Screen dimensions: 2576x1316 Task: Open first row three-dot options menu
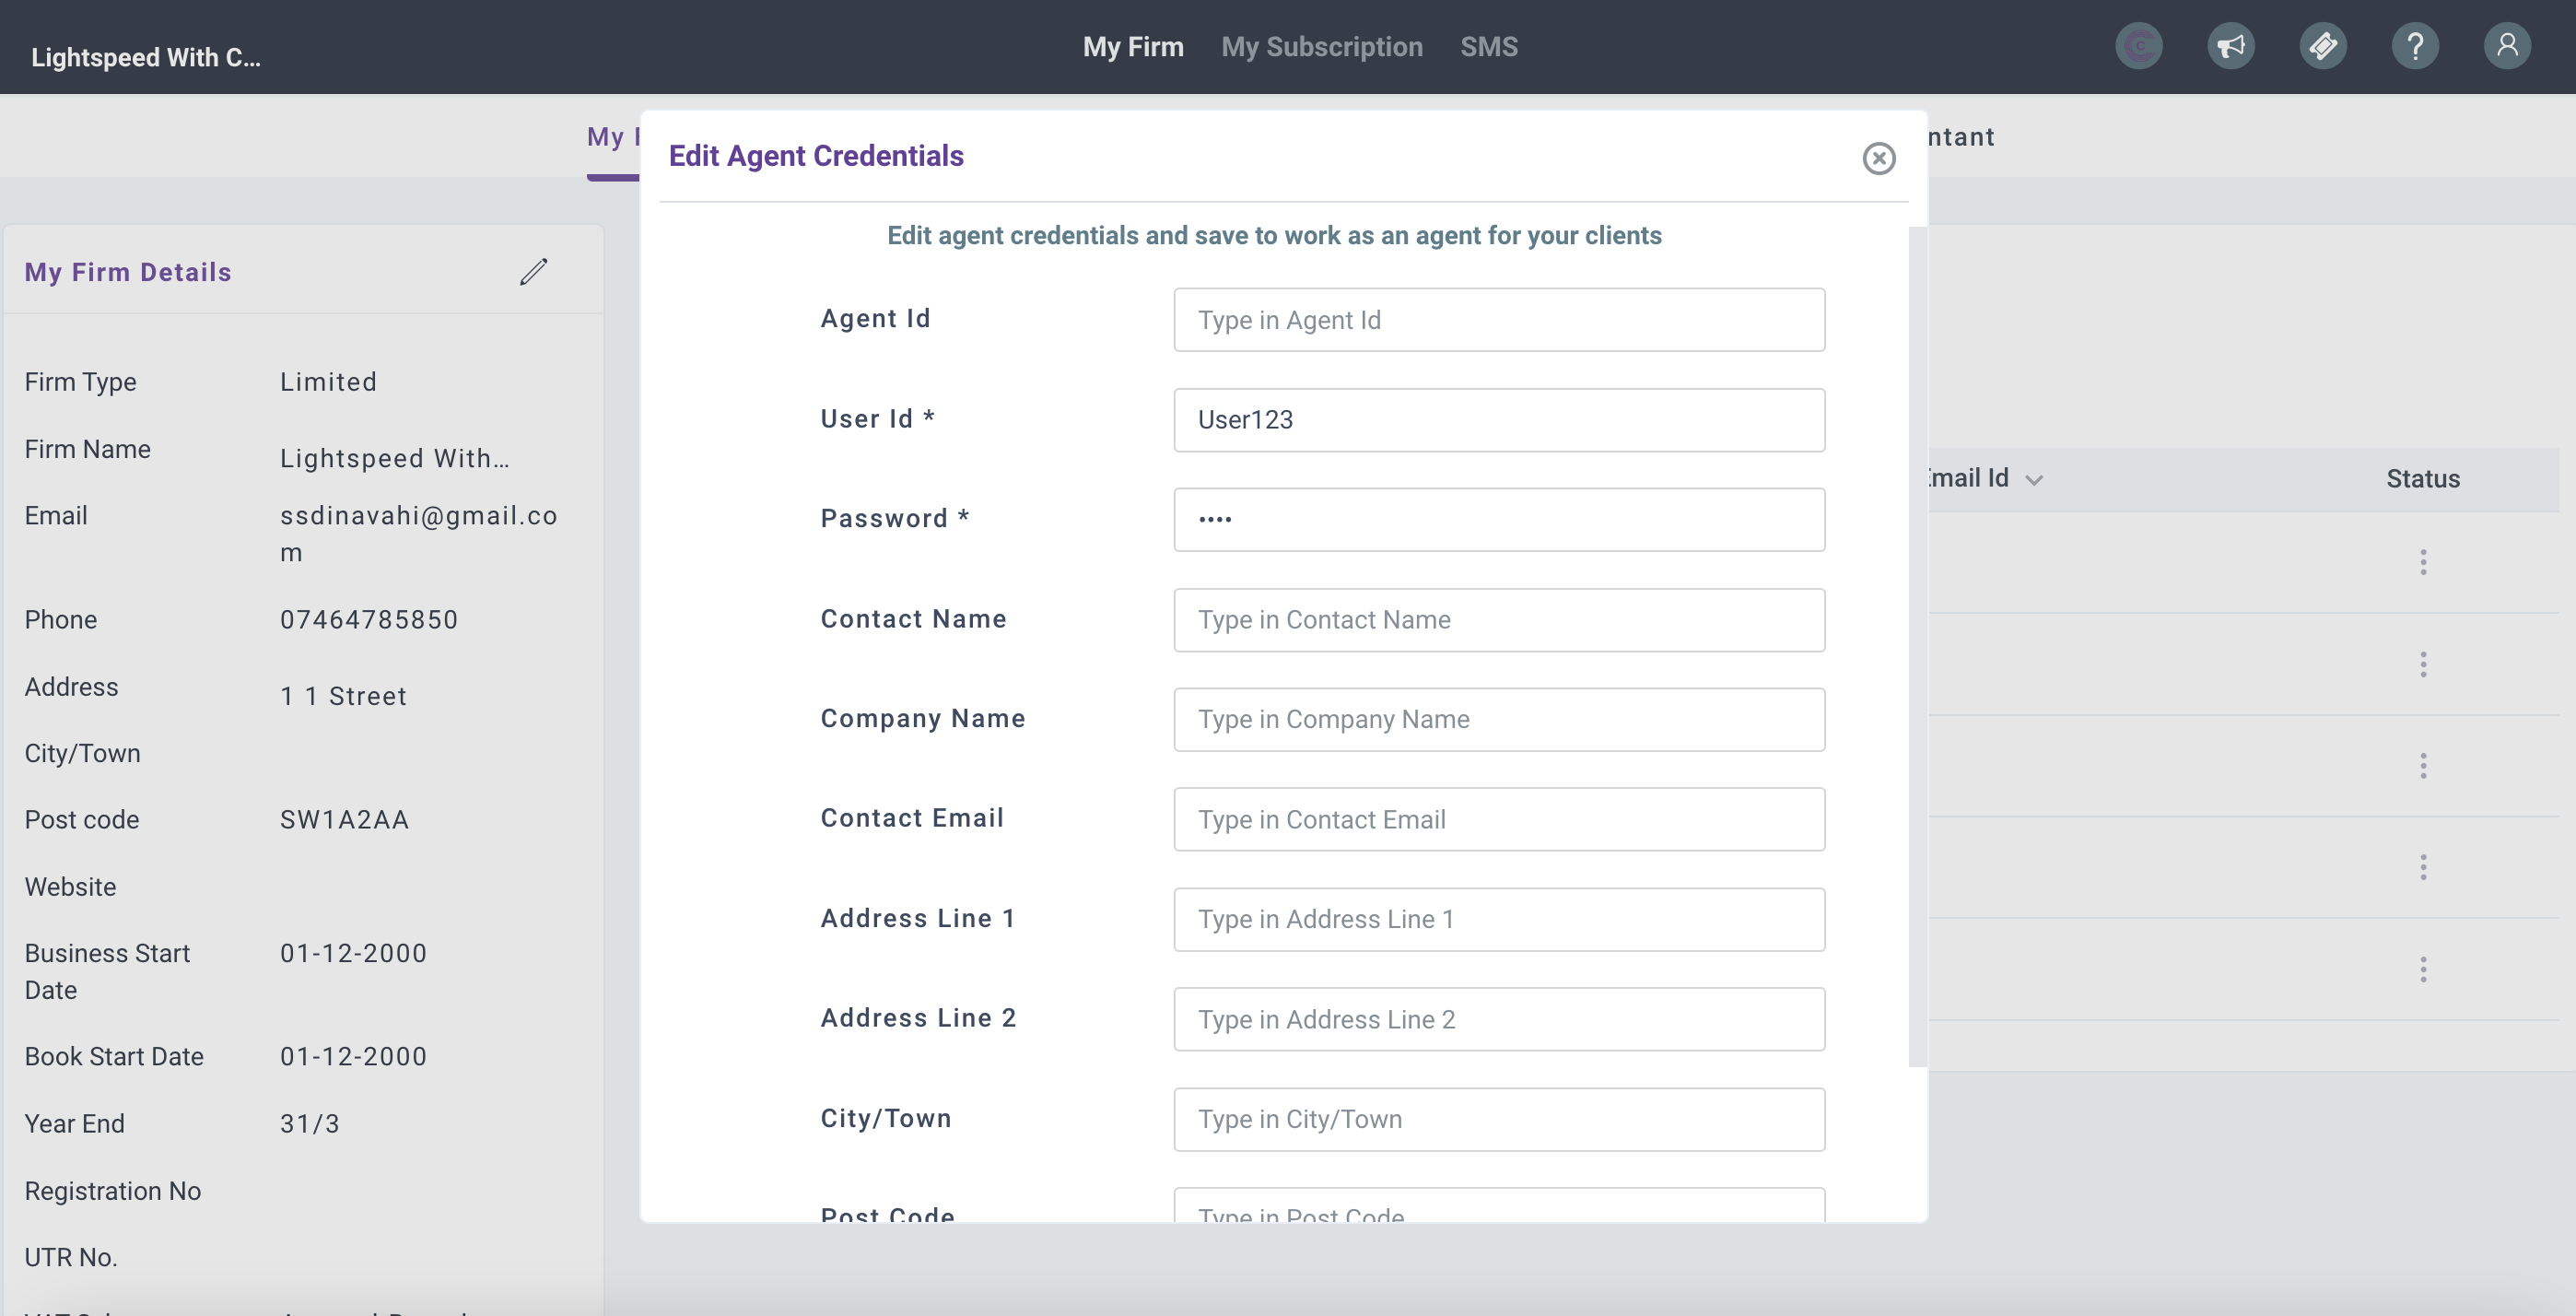[2422, 562]
